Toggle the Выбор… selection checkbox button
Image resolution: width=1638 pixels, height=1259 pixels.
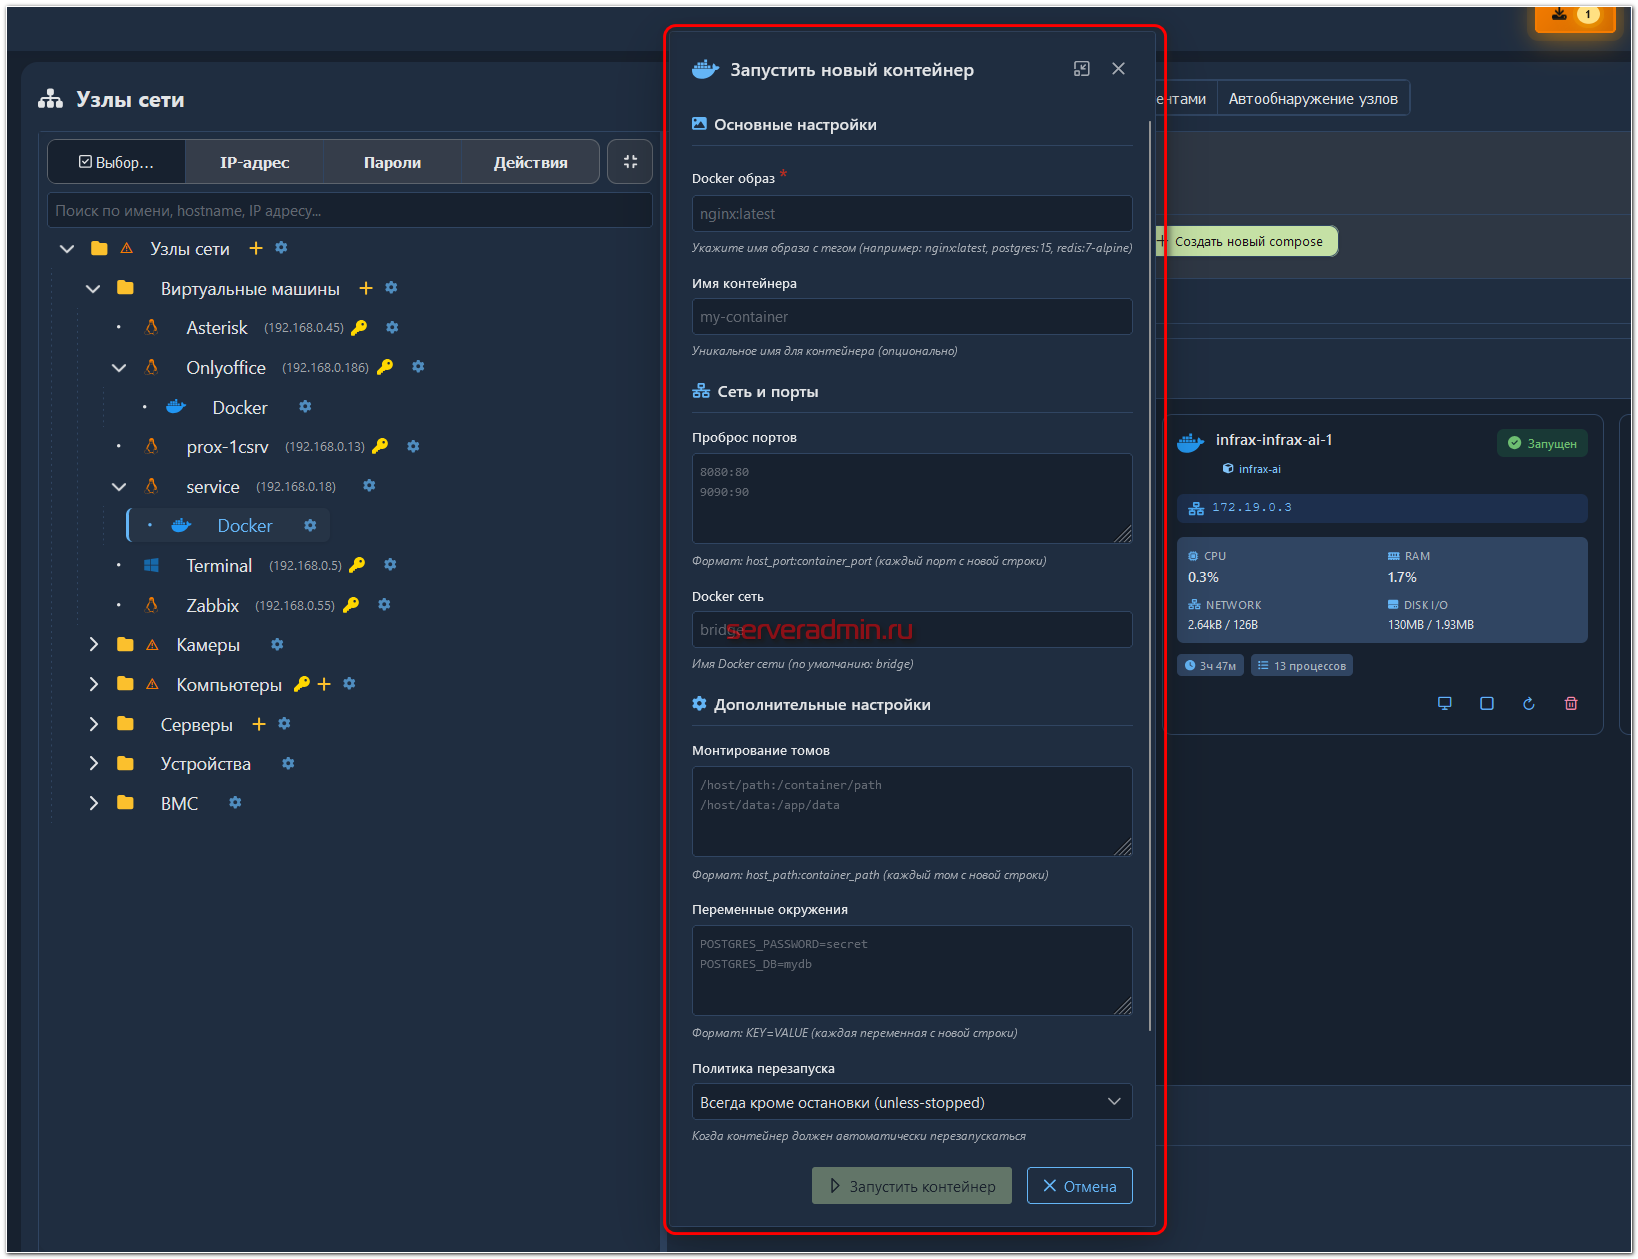coord(116,162)
